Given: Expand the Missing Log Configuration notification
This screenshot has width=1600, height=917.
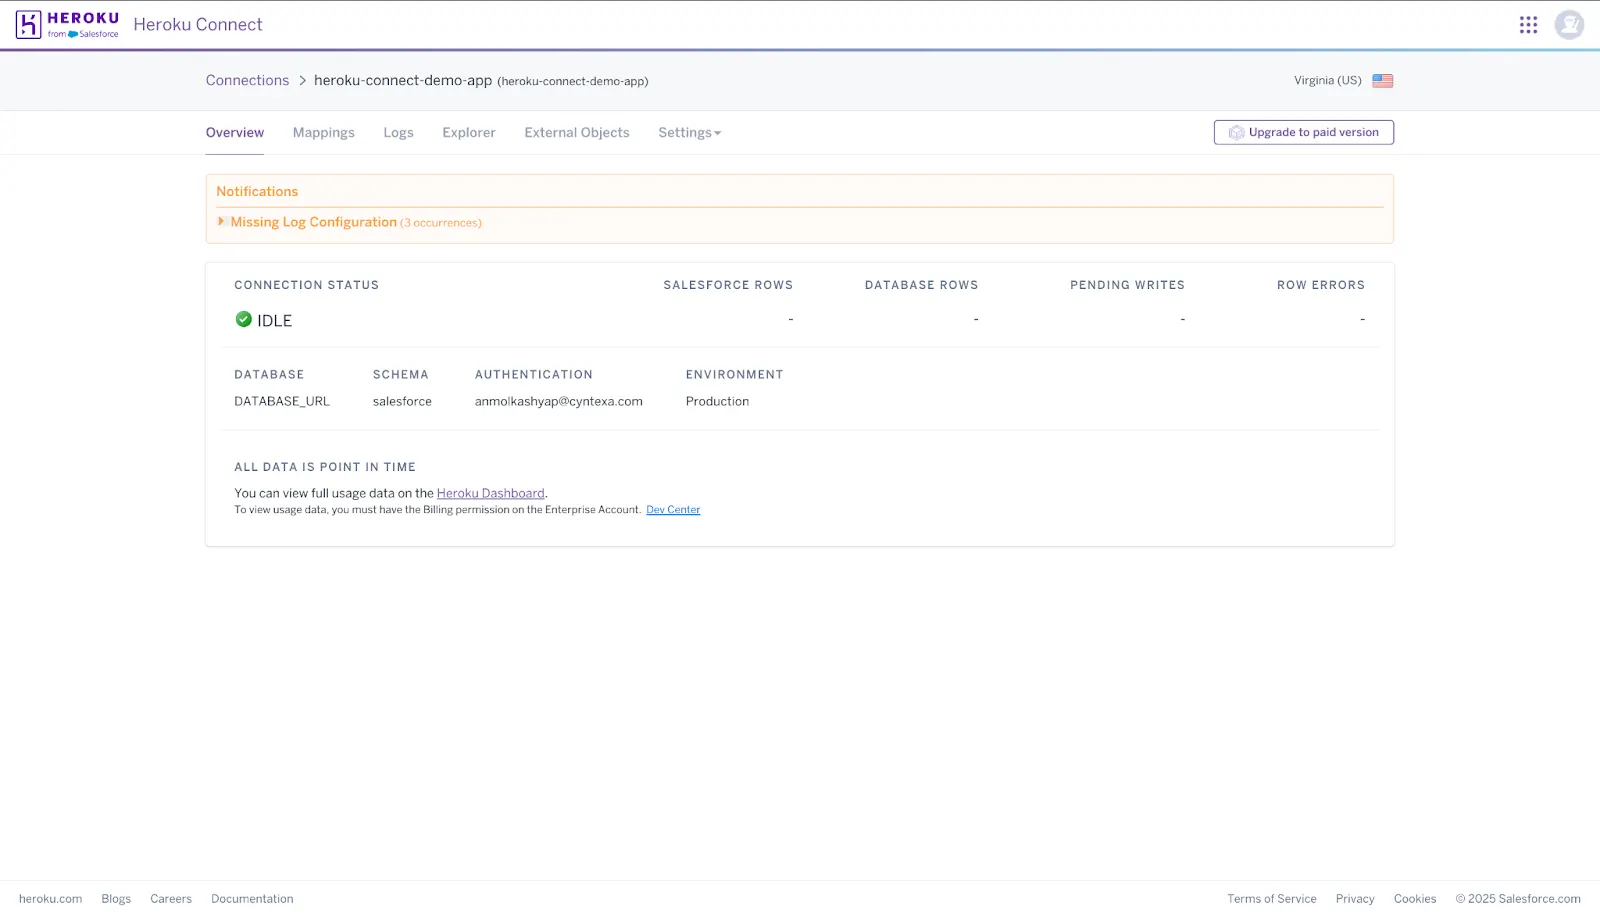Looking at the screenshot, I should click(x=313, y=221).
